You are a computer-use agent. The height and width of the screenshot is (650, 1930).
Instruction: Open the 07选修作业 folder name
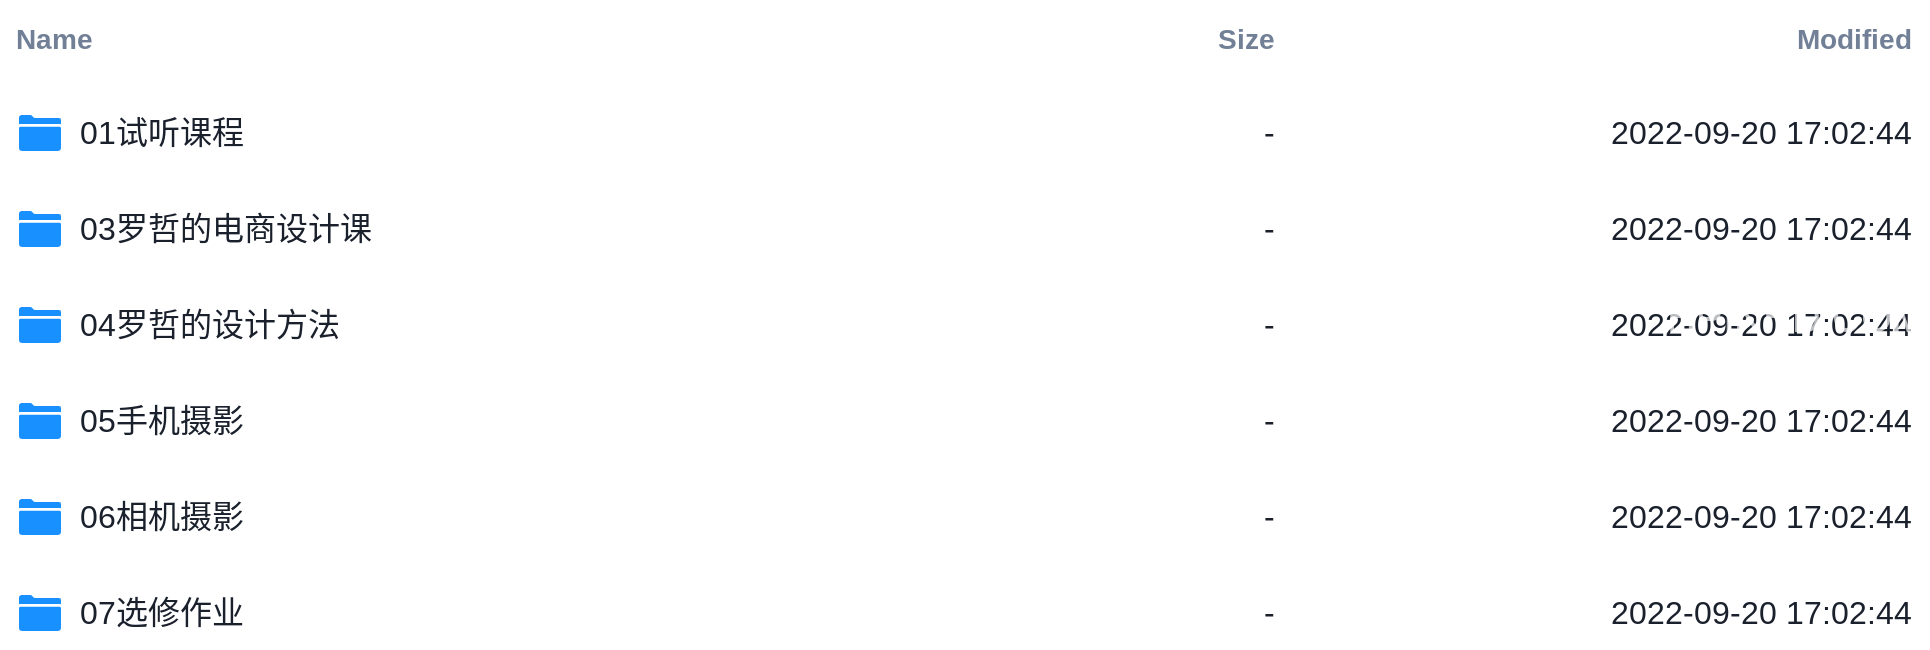pyautogui.click(x=162, y=613)
